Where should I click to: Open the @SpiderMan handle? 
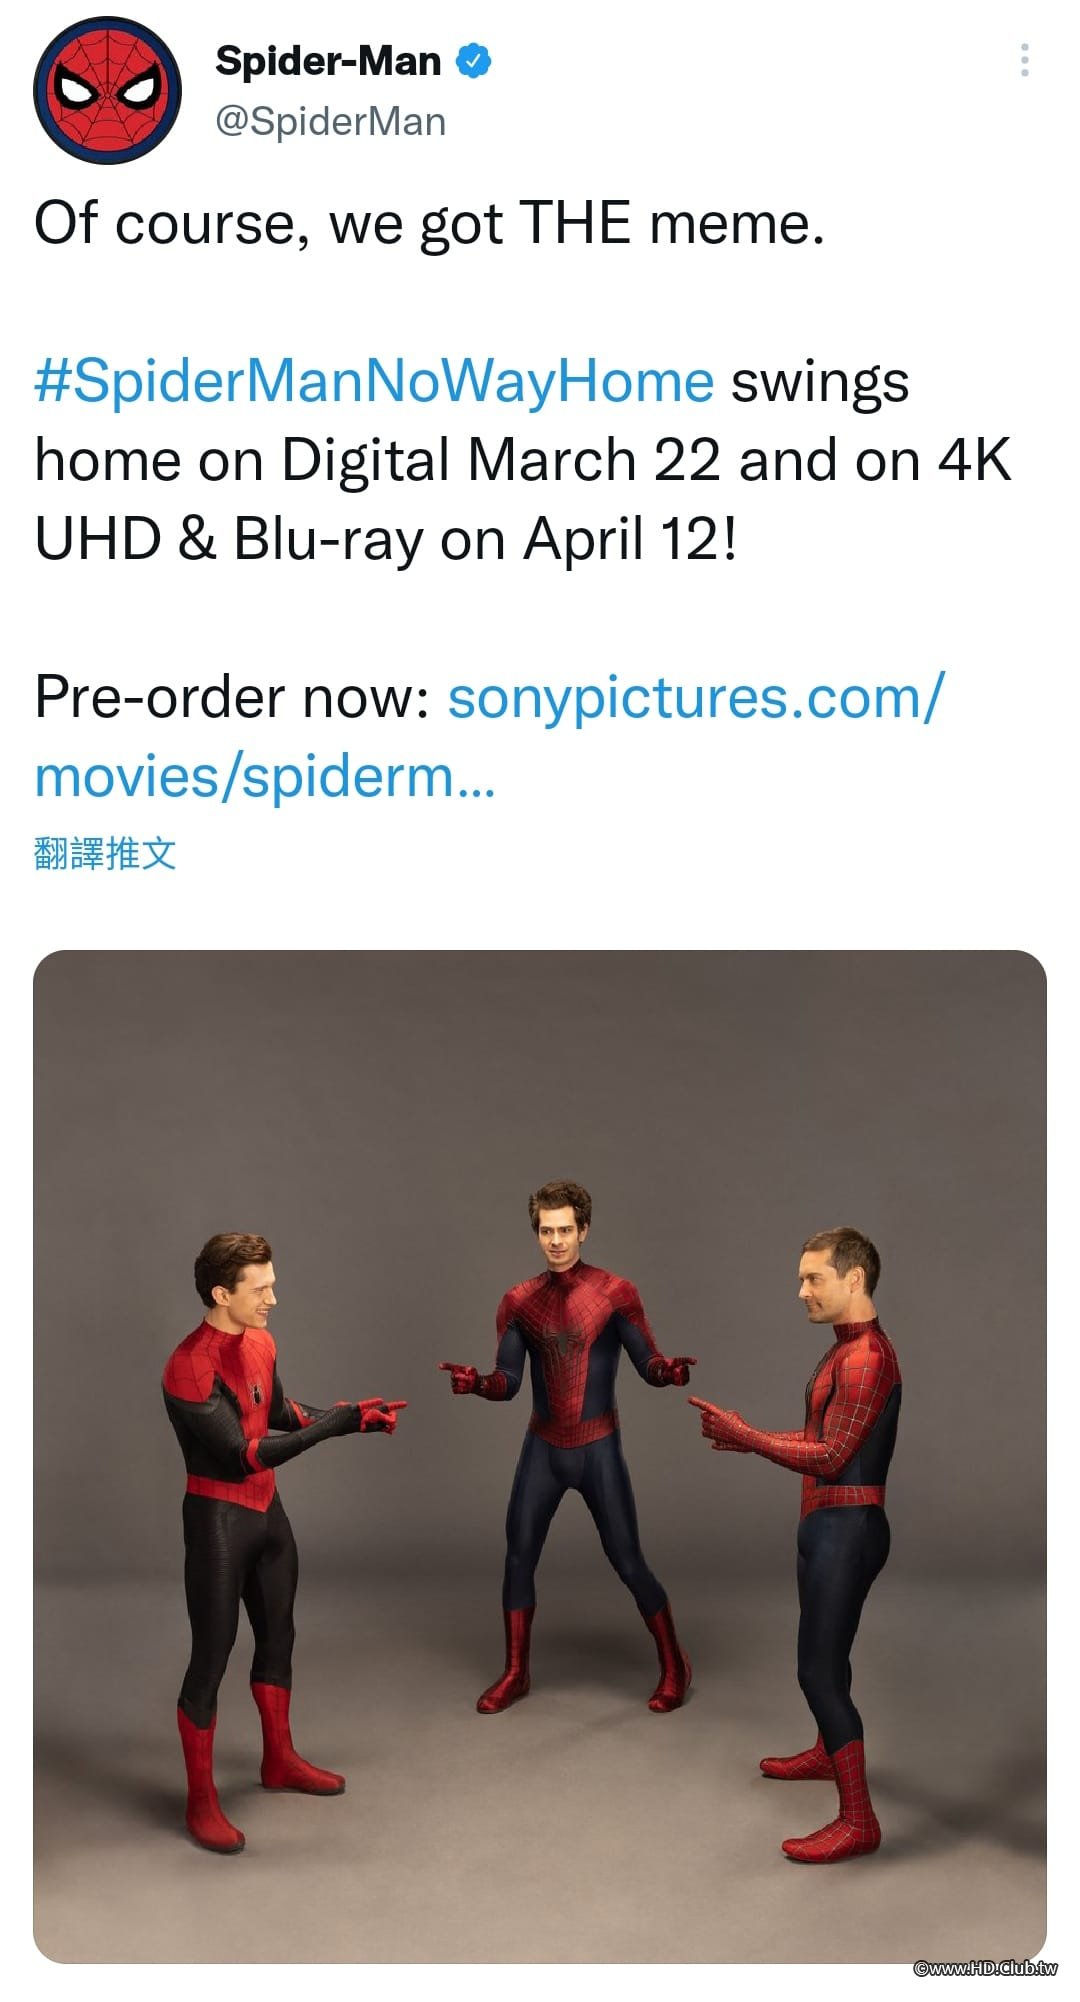[x=331, y=122]
